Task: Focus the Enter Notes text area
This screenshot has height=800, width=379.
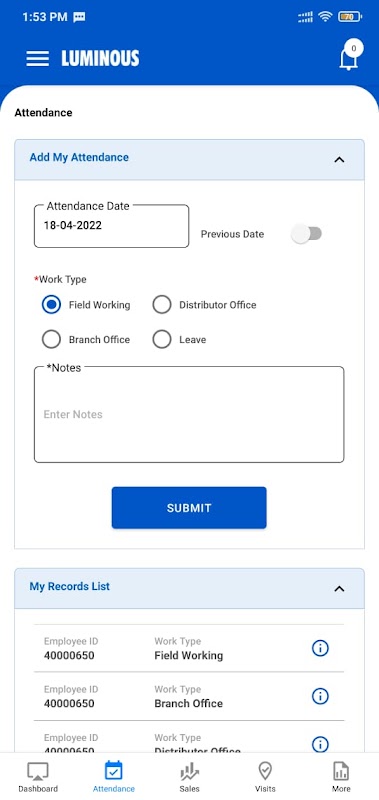Action: click(189, 414)
